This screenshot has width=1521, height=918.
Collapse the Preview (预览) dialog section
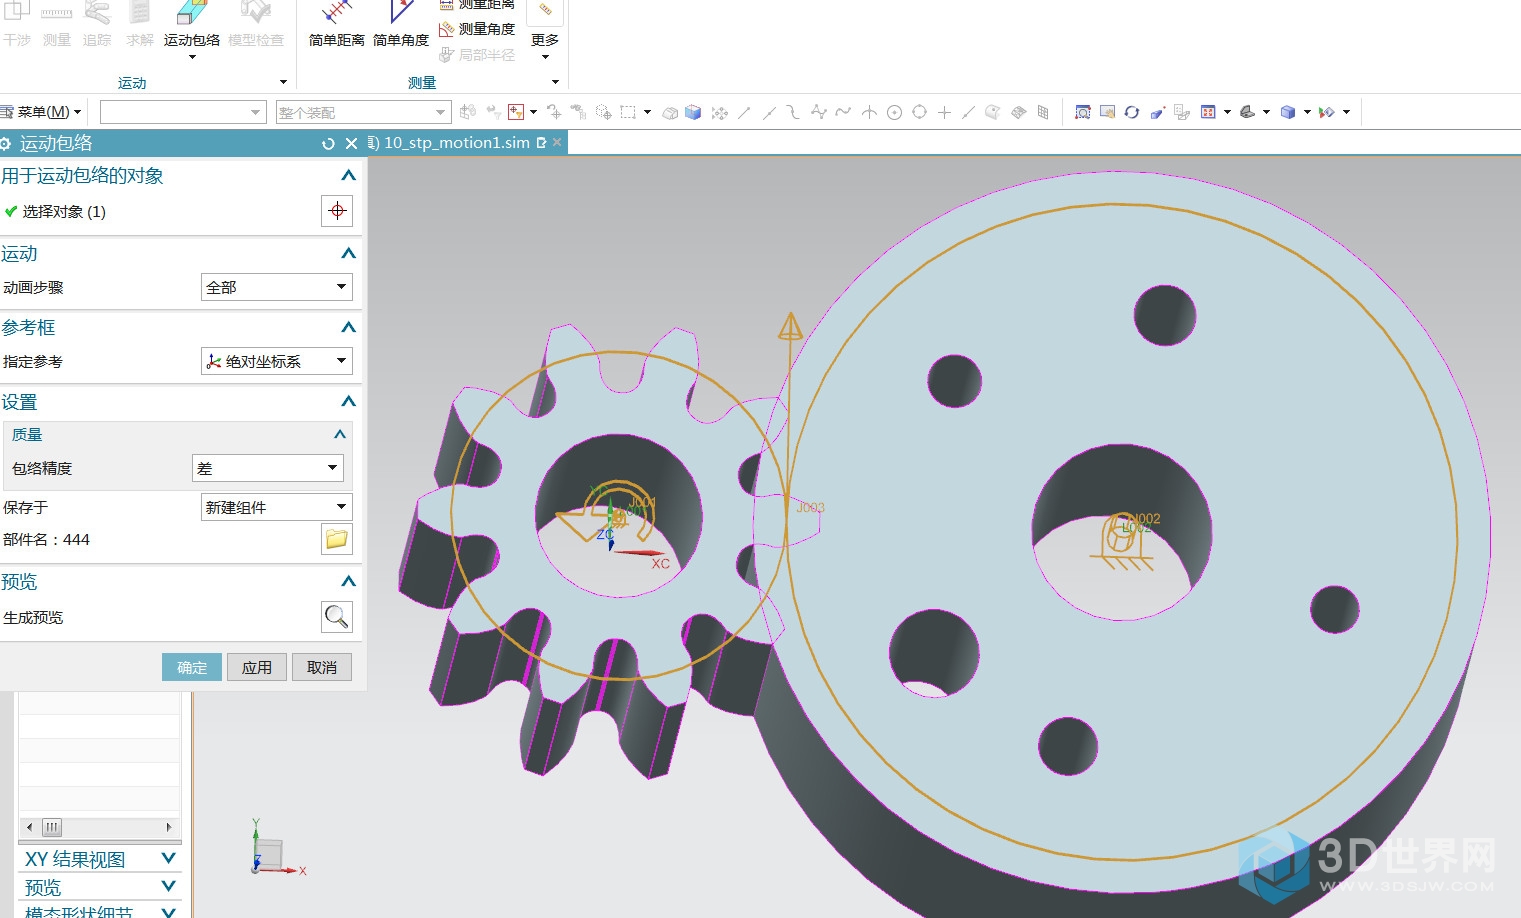click(x=348, y=581)
